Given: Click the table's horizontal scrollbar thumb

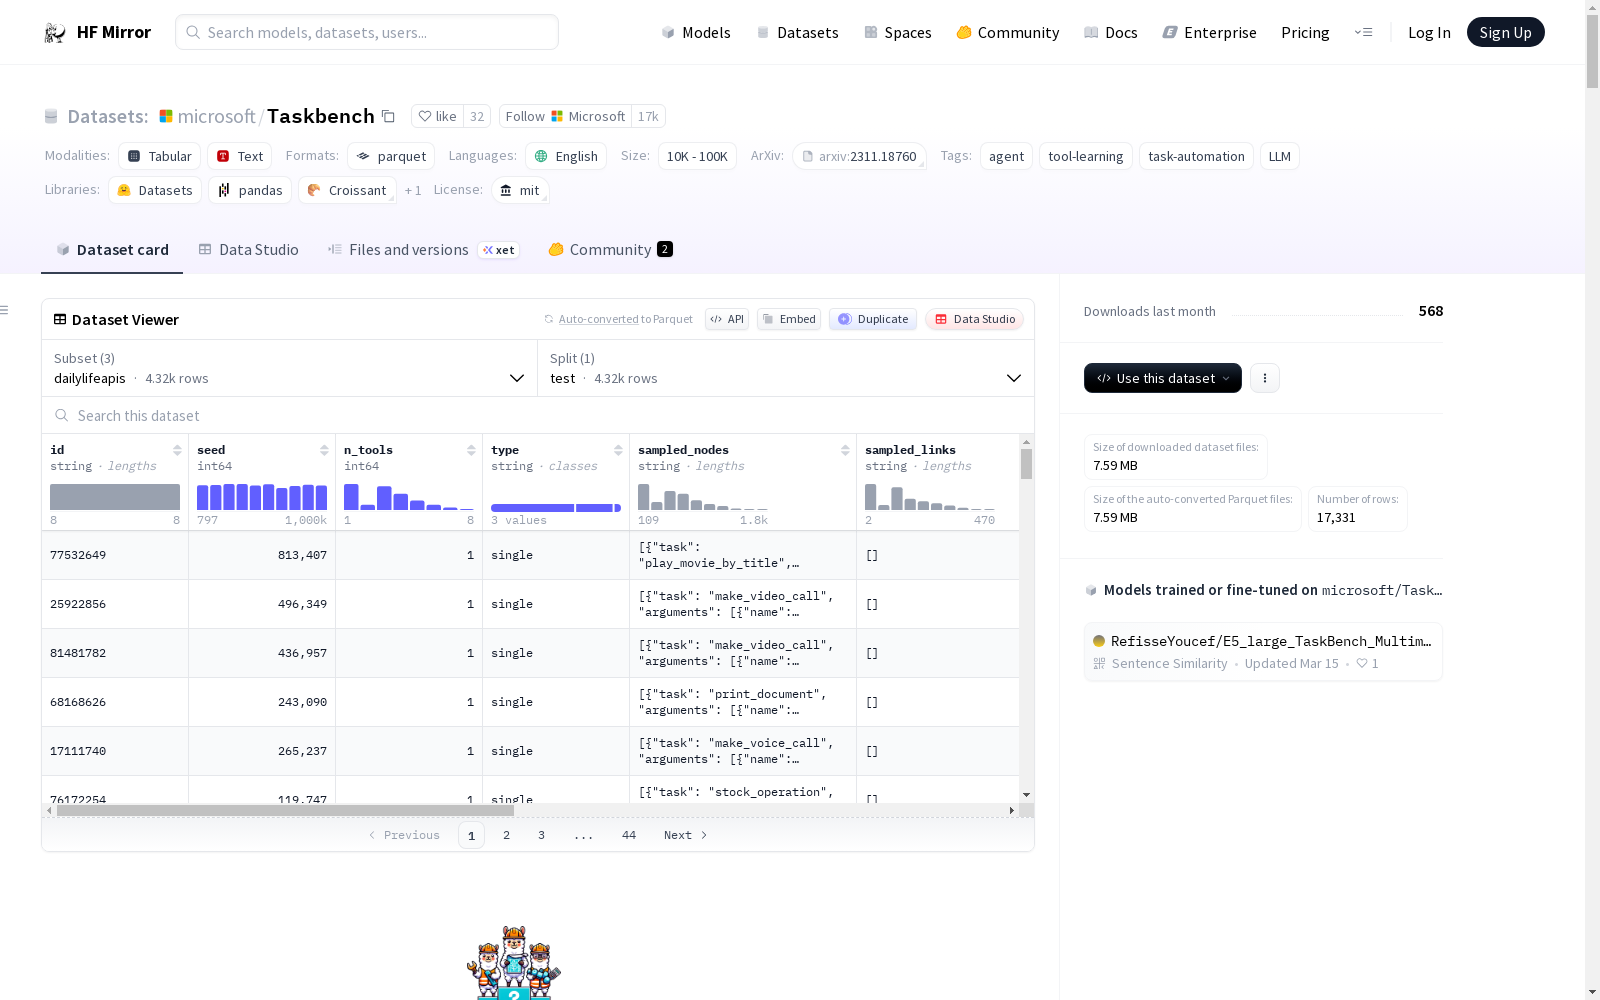Looking at the screenshot, I should (x=285, y=811).
